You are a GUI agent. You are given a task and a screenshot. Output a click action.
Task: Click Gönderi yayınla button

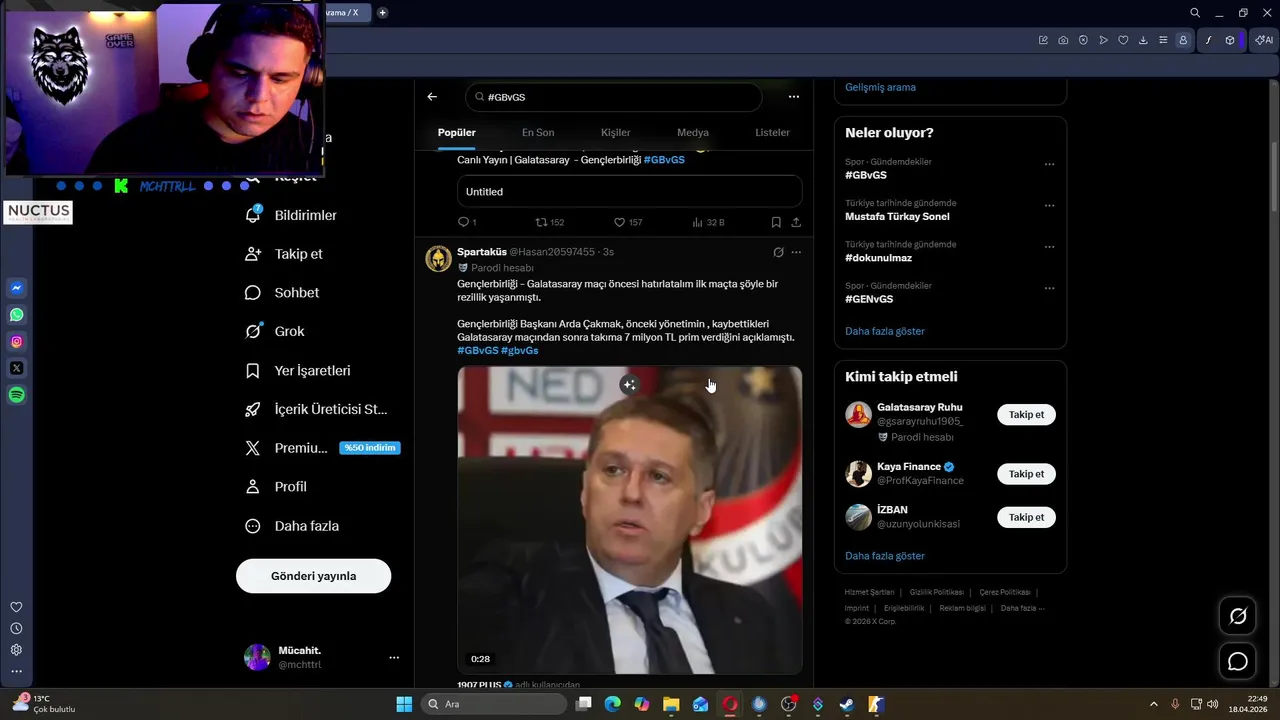(313, 576)
